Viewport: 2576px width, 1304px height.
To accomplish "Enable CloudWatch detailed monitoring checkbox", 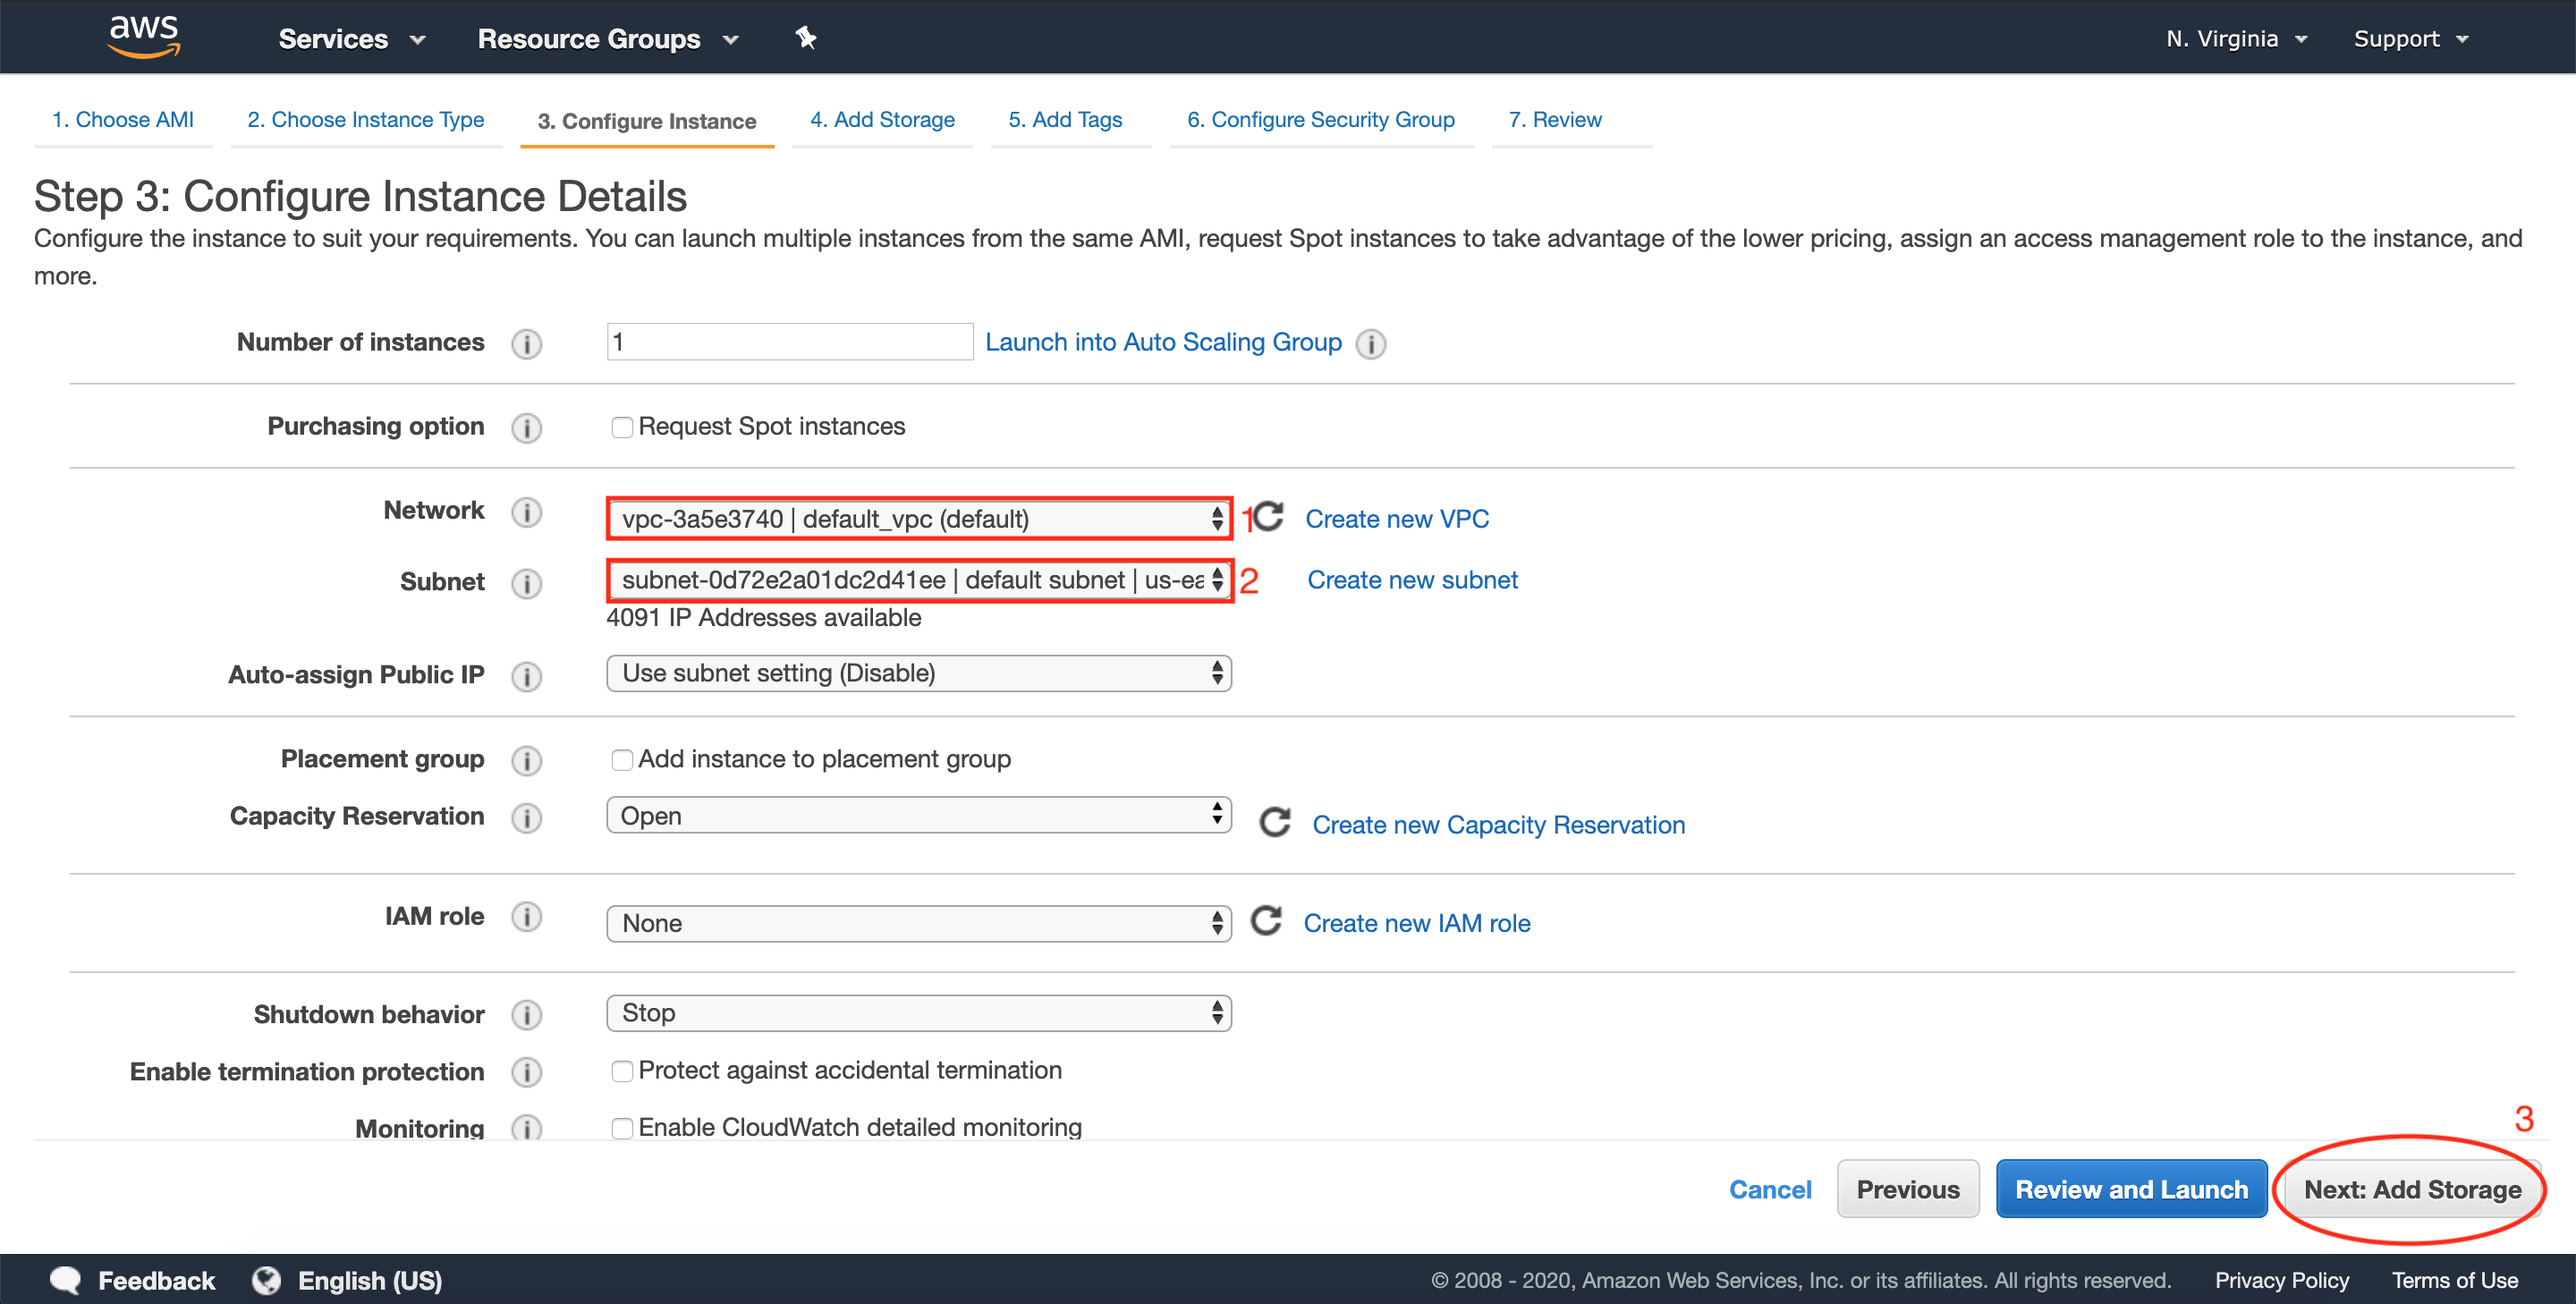I will pos(622,1128).
